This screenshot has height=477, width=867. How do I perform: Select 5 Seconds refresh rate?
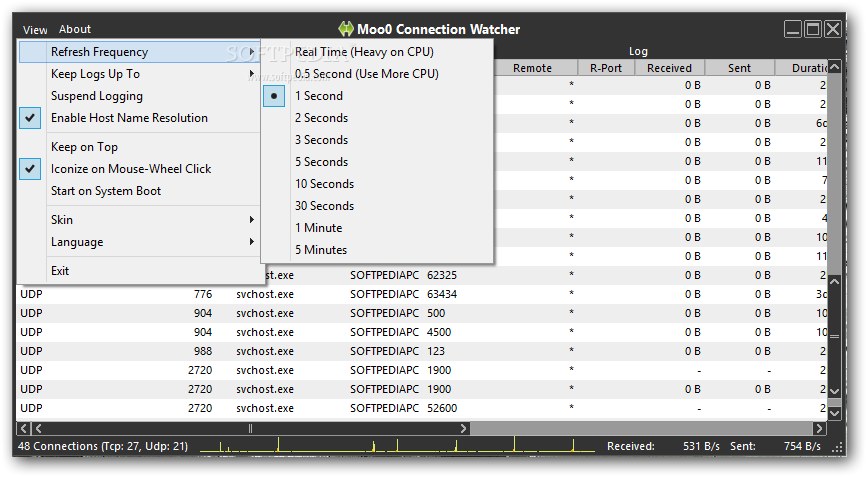(377, 162)
